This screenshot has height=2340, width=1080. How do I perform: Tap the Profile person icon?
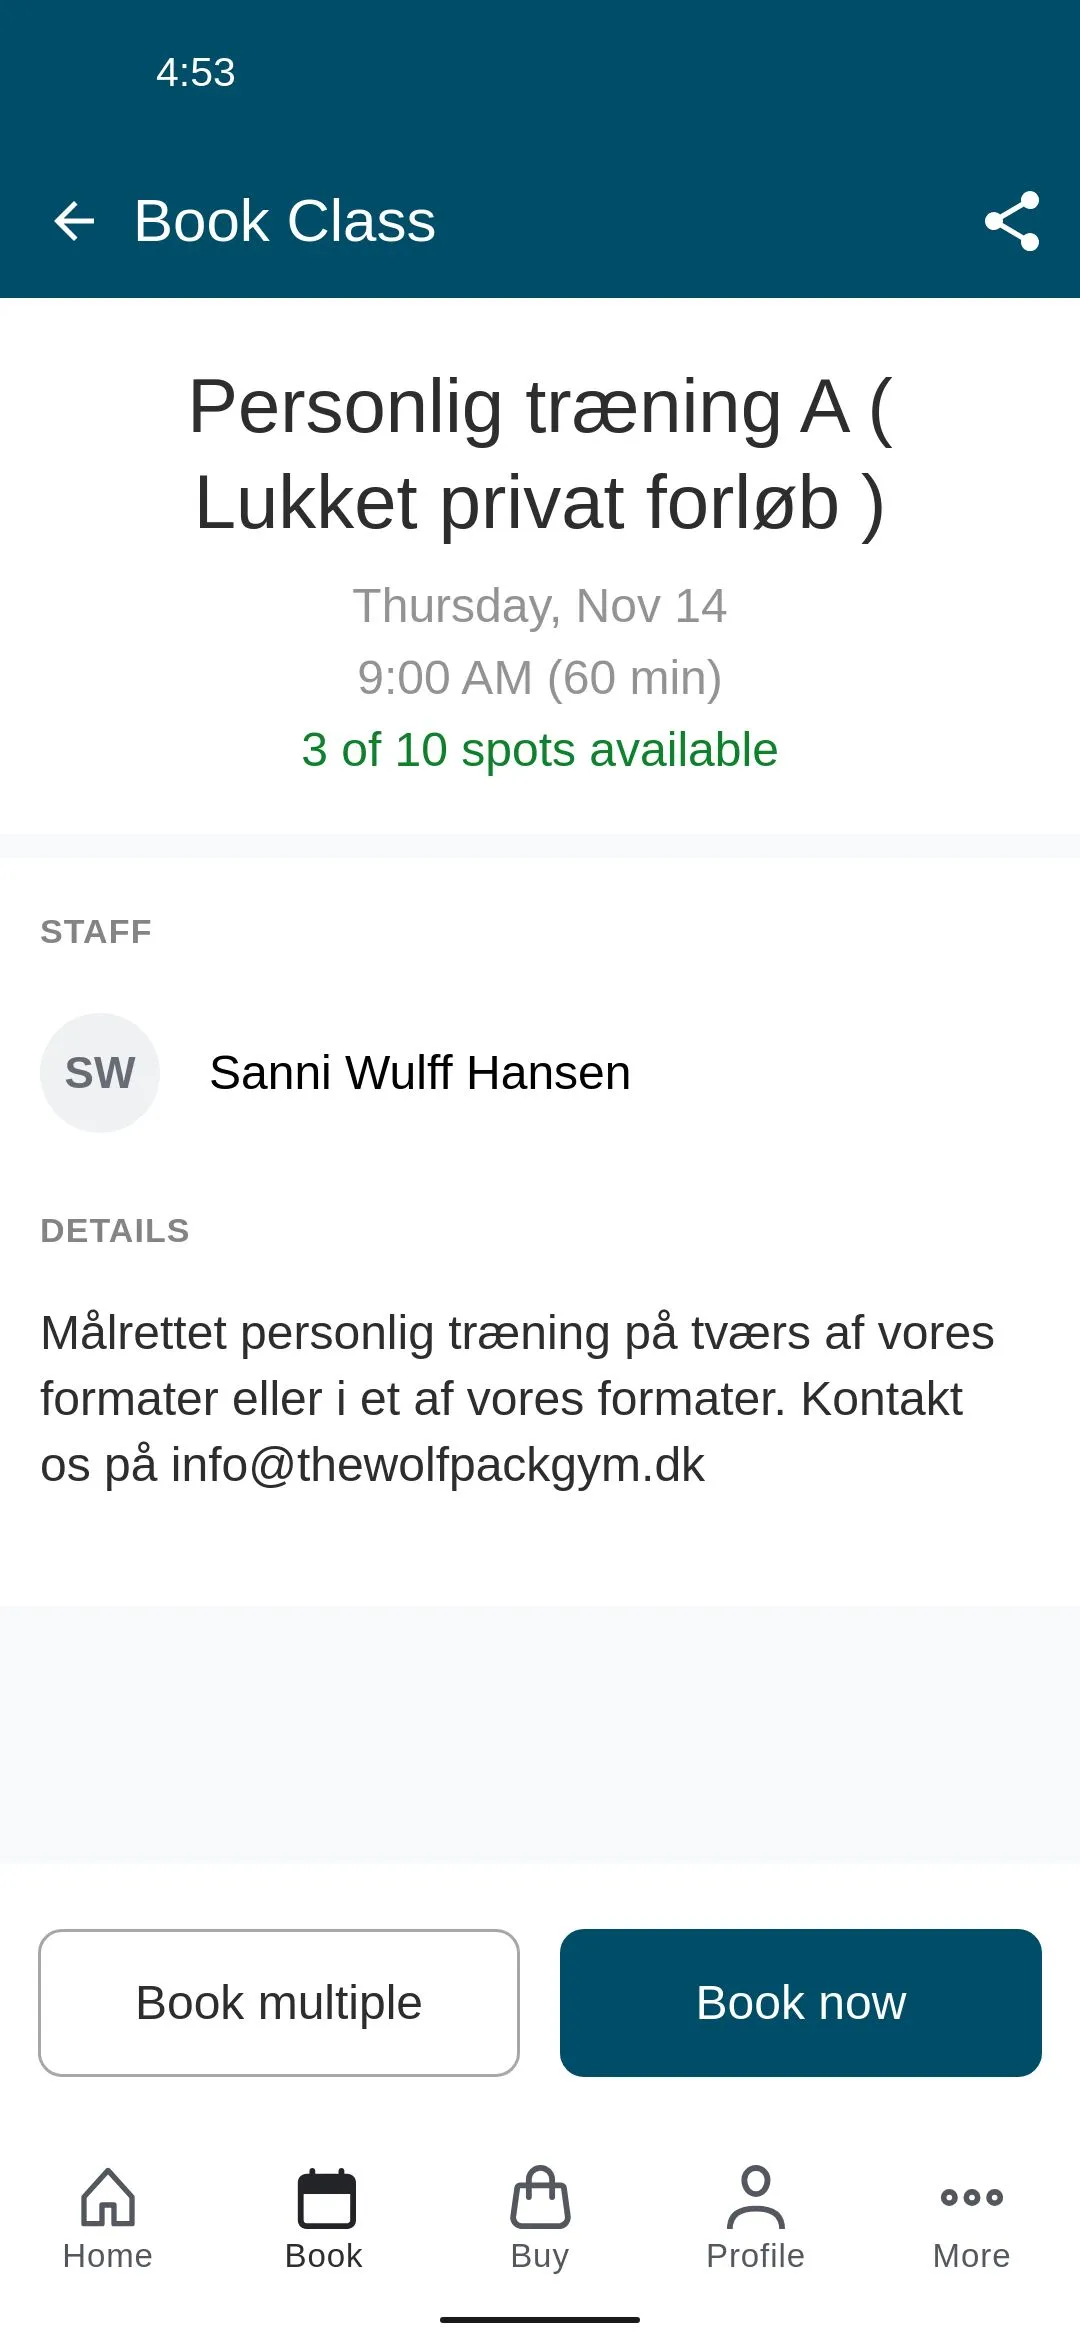click(756, 2197)
